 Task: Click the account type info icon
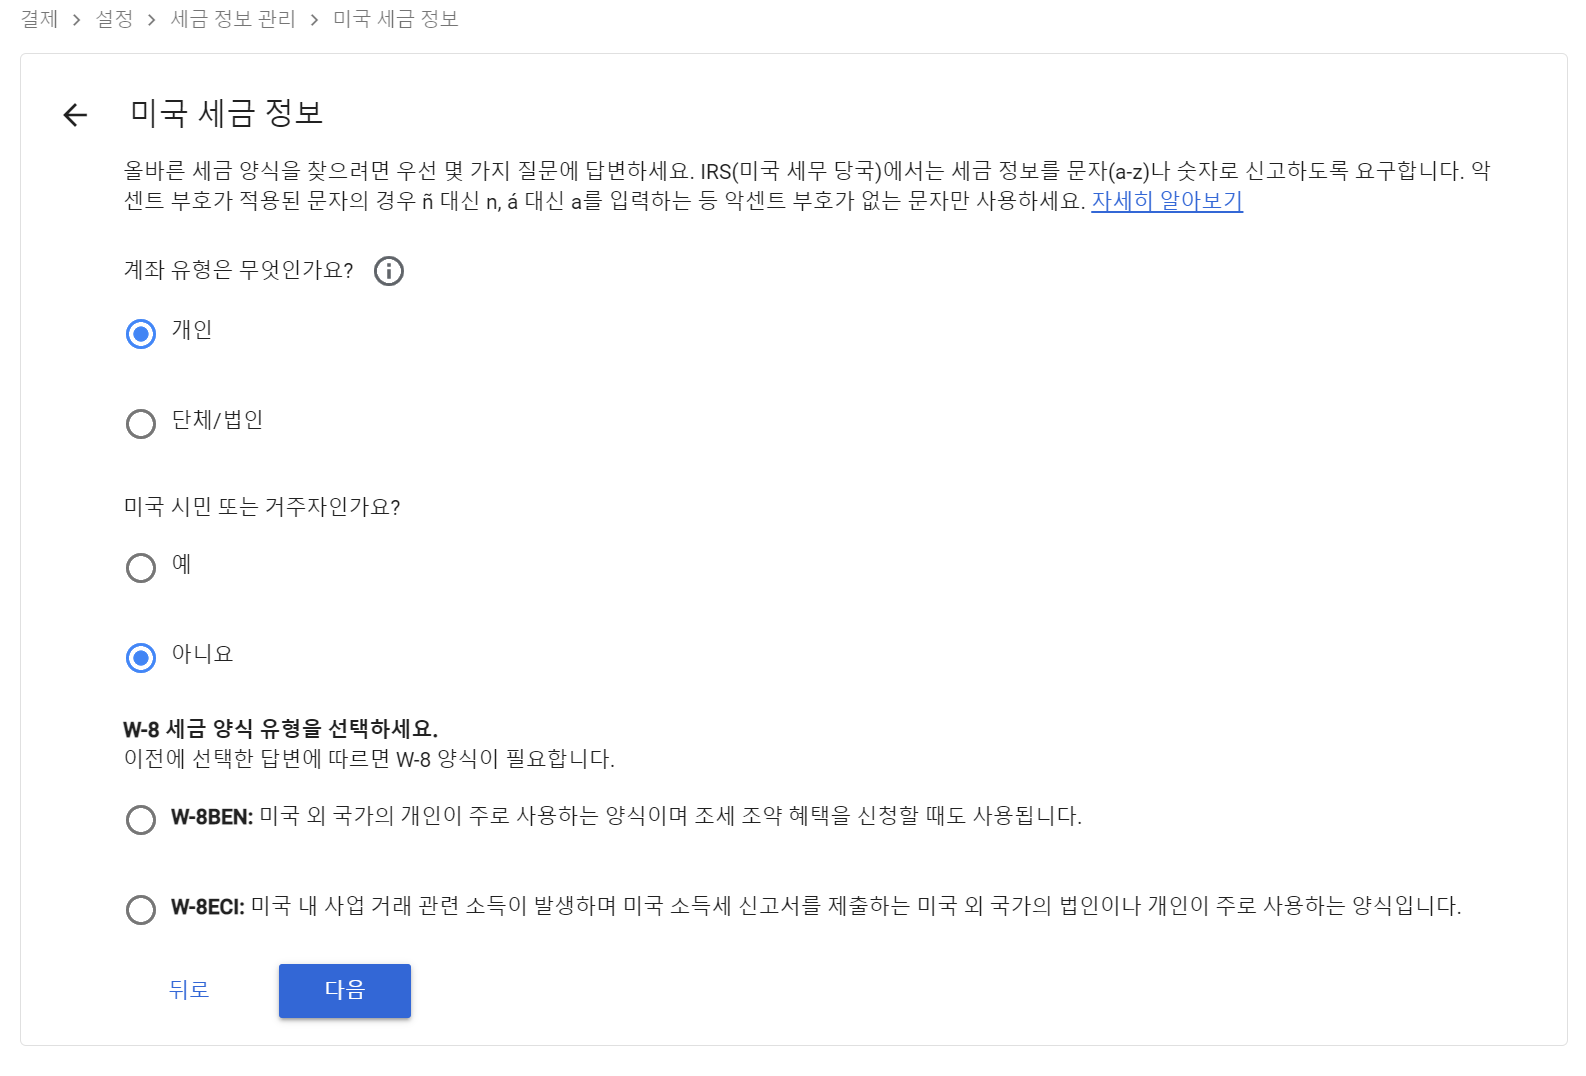[389, 271]
